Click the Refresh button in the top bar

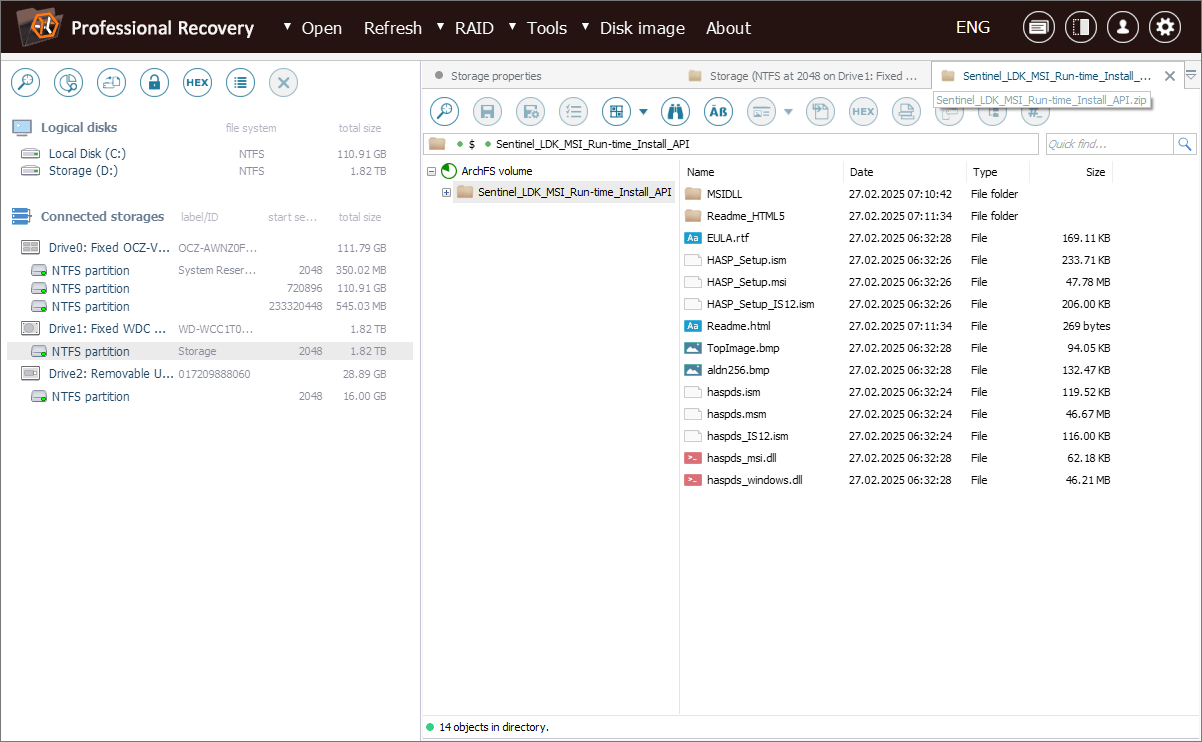[392, 28]
